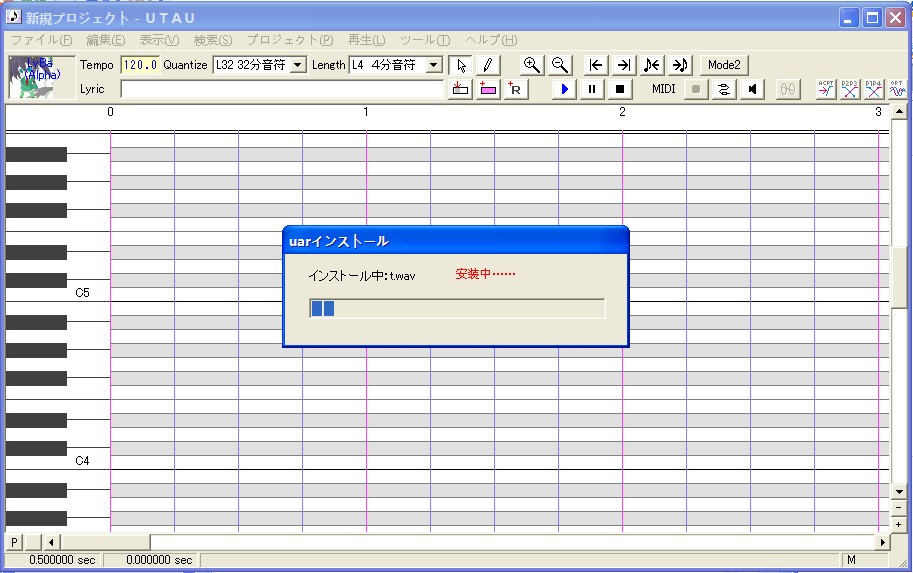Image resolution: width=913 pixels, height=573 pixels.
Task: Click the OPT waveform icon
Action: 897,89
